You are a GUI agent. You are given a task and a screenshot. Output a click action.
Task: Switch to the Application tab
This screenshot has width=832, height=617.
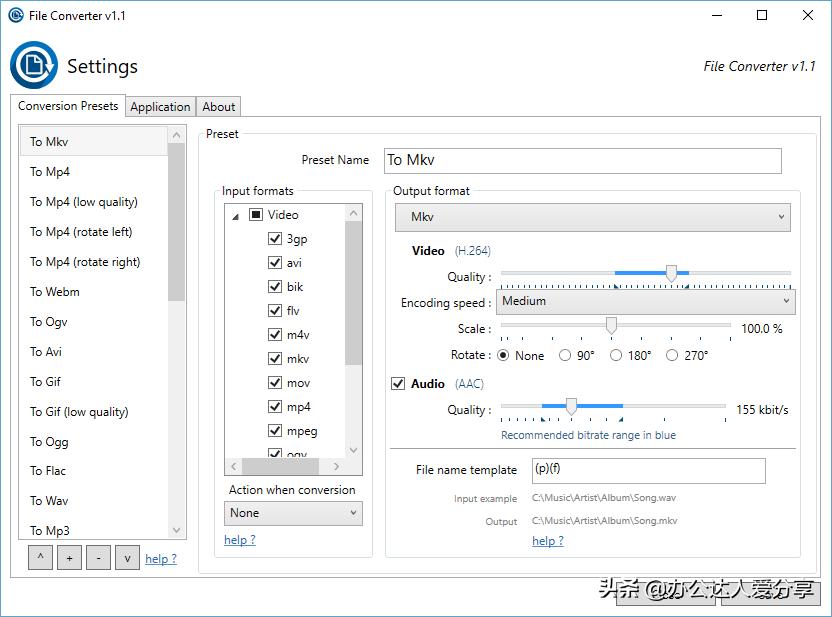160,107
